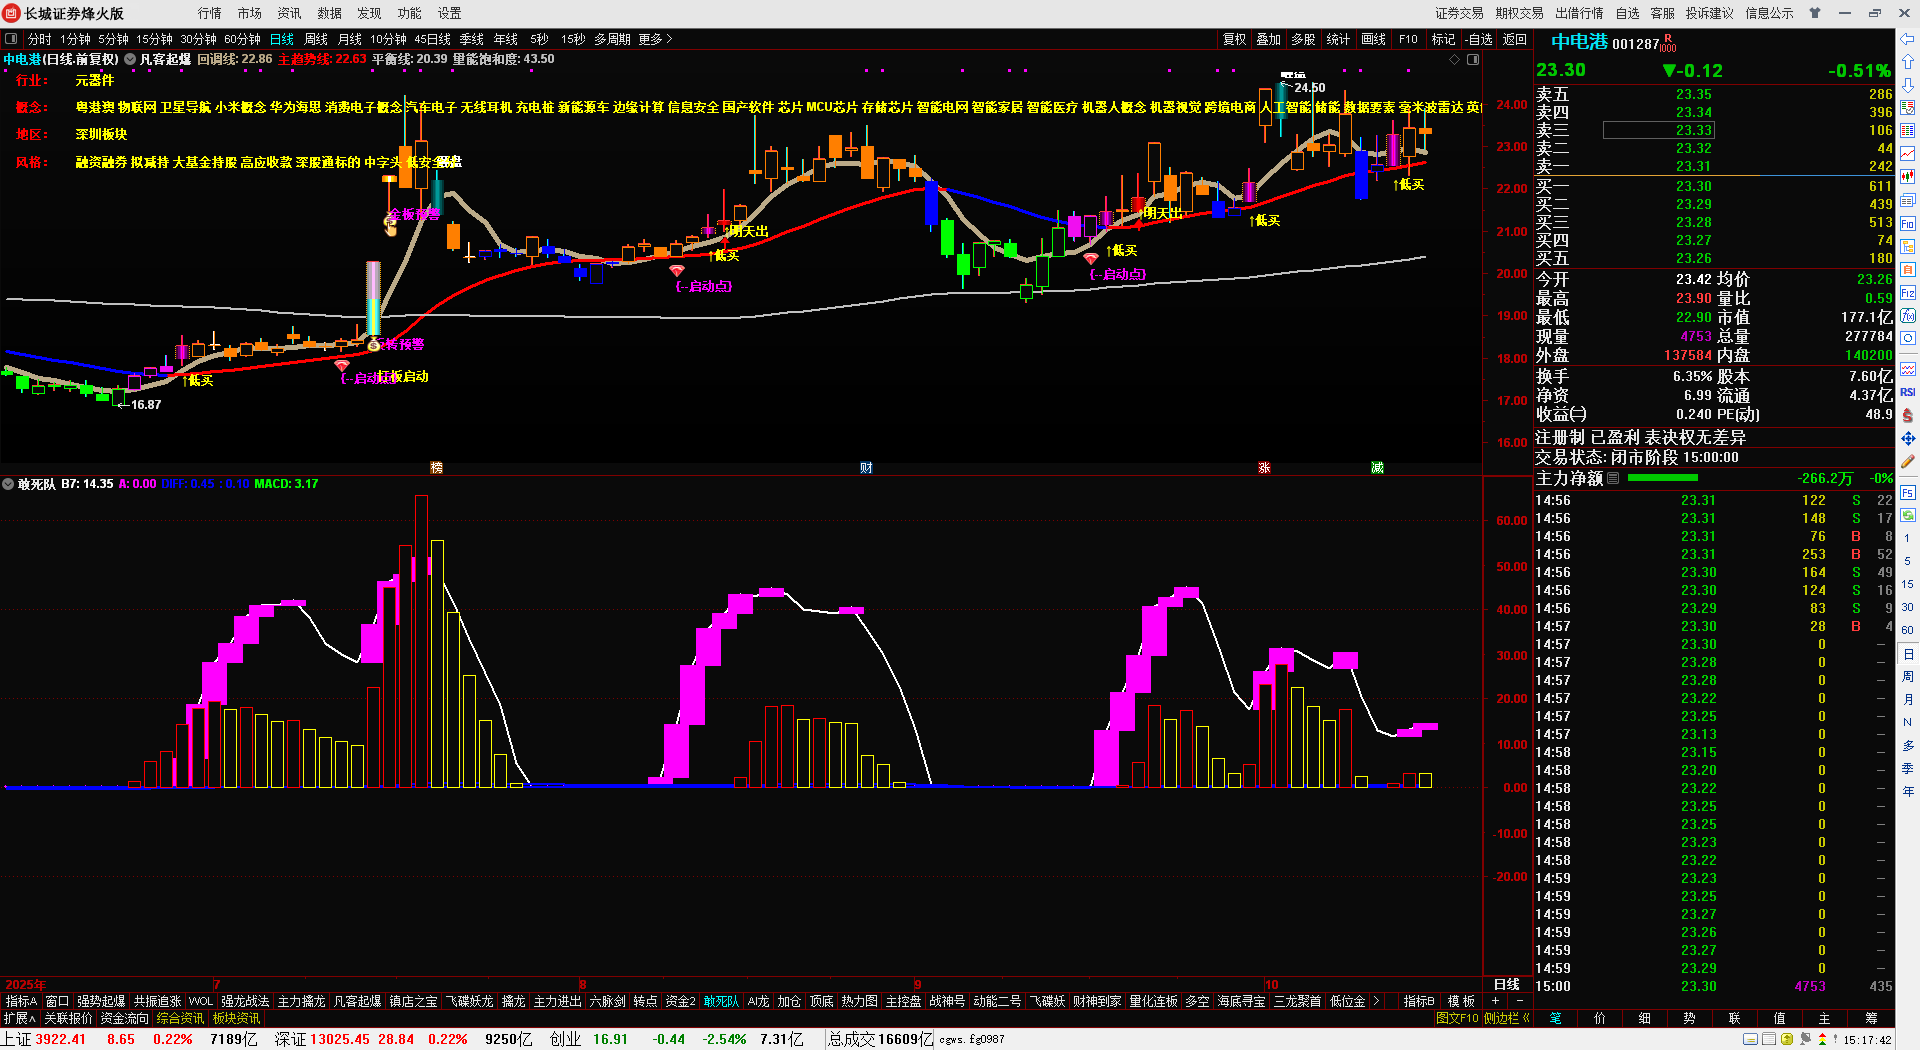Click the RSI indicator sidebar icon

pos(1908,392)
